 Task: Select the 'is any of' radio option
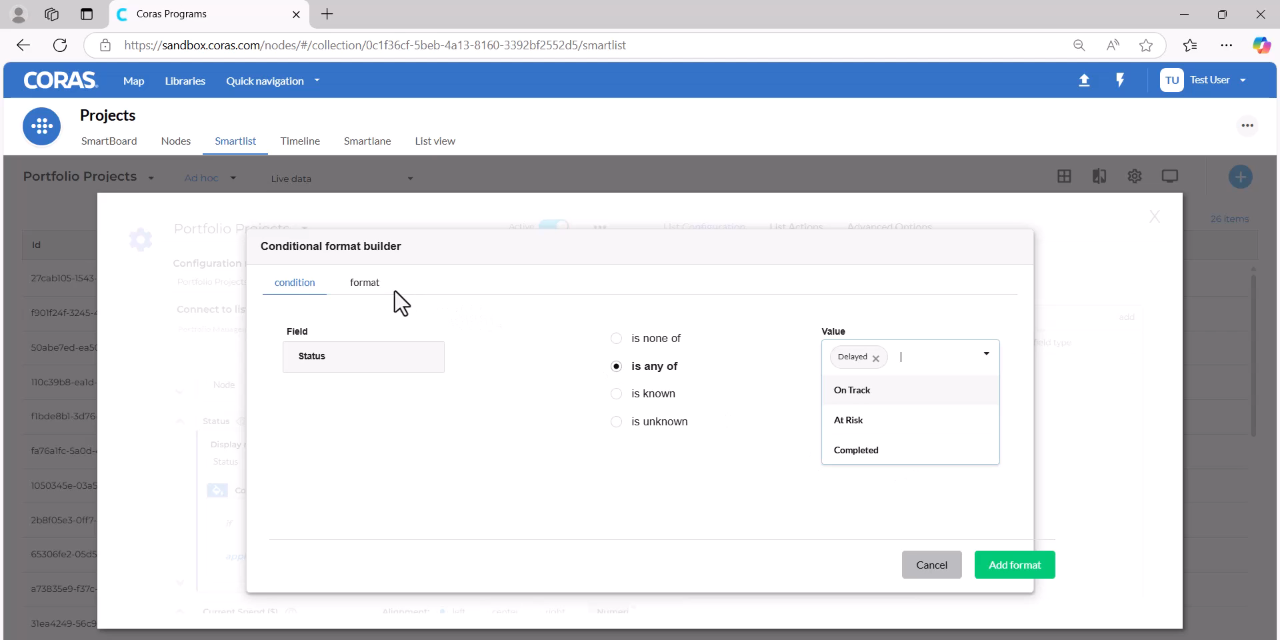(616, 367)
